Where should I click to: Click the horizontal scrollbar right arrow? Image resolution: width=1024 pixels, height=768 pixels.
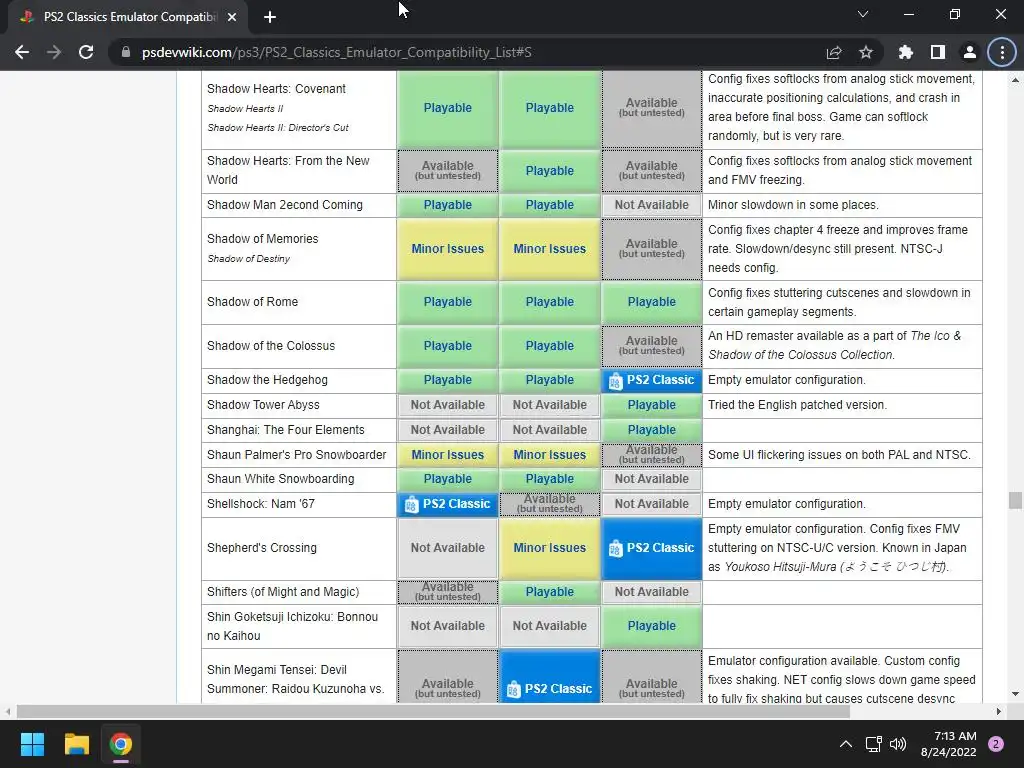pyautogui.click(x=998, y=711)
